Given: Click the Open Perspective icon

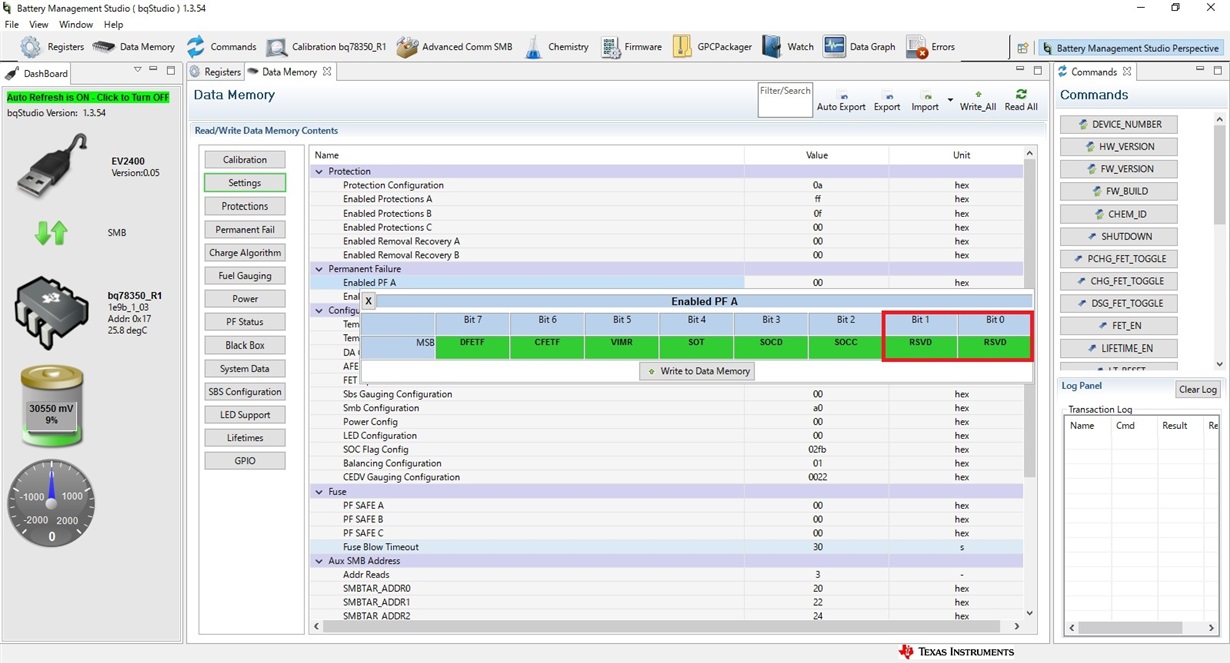Looking at the screenshot, I should pyautogui.click(x=1022, y=48).
